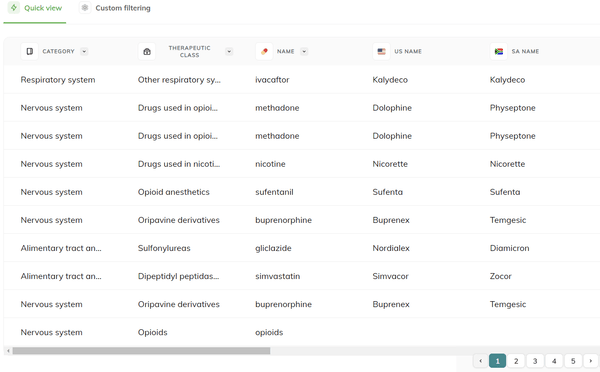Click the SA NAME column header
The width and height of the screenshot is (600, 372).
tap(525, 51)
